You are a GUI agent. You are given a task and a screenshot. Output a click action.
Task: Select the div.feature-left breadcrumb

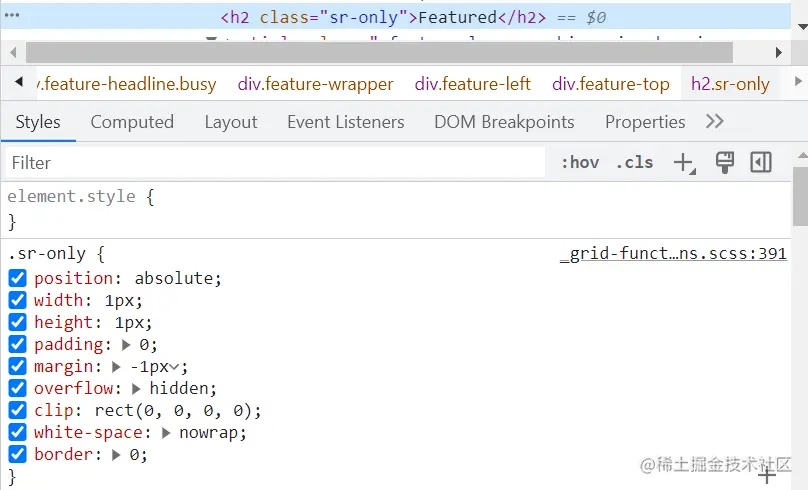(x=473, y=84)
